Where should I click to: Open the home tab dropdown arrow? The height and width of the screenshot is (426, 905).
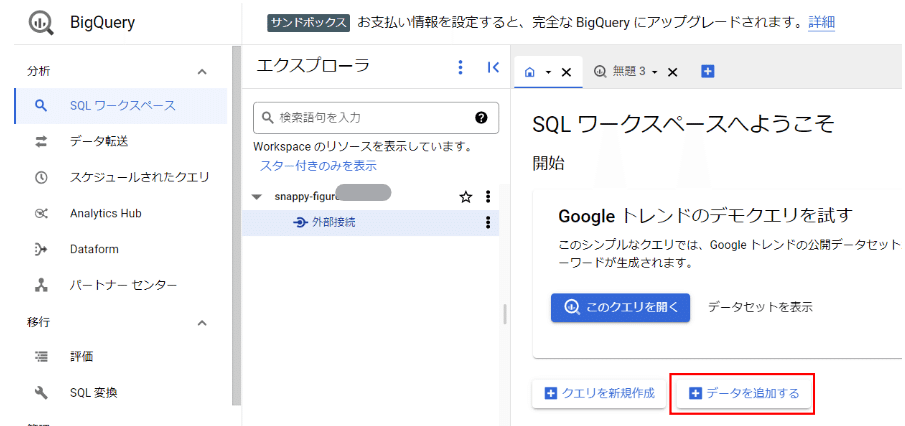548,72
